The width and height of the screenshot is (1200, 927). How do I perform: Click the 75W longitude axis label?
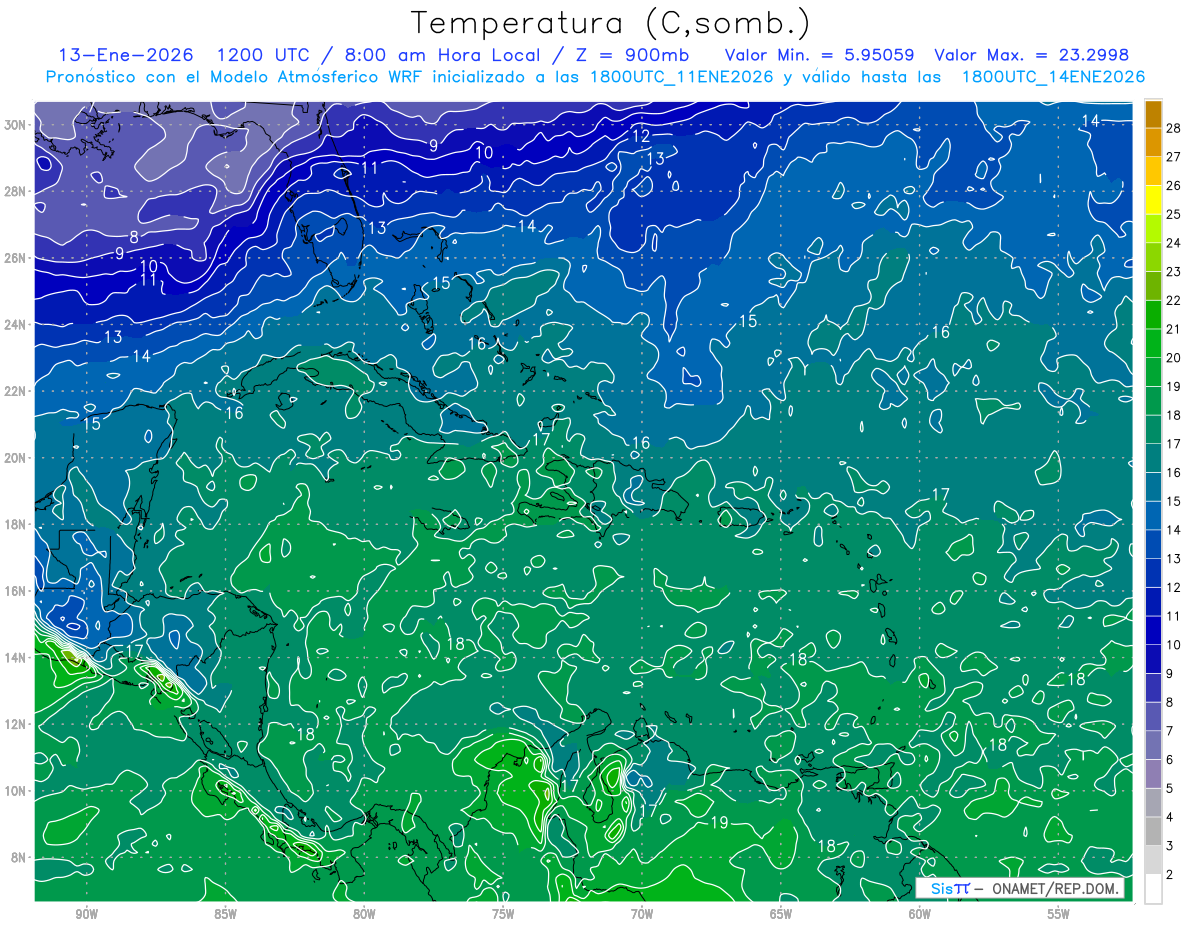pos(503,914)
